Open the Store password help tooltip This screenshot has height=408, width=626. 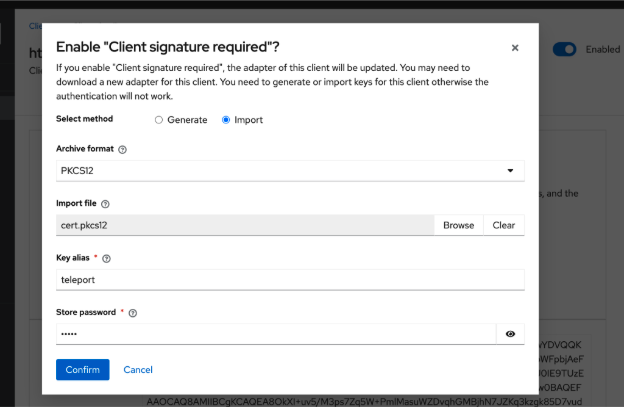point(132,313)
